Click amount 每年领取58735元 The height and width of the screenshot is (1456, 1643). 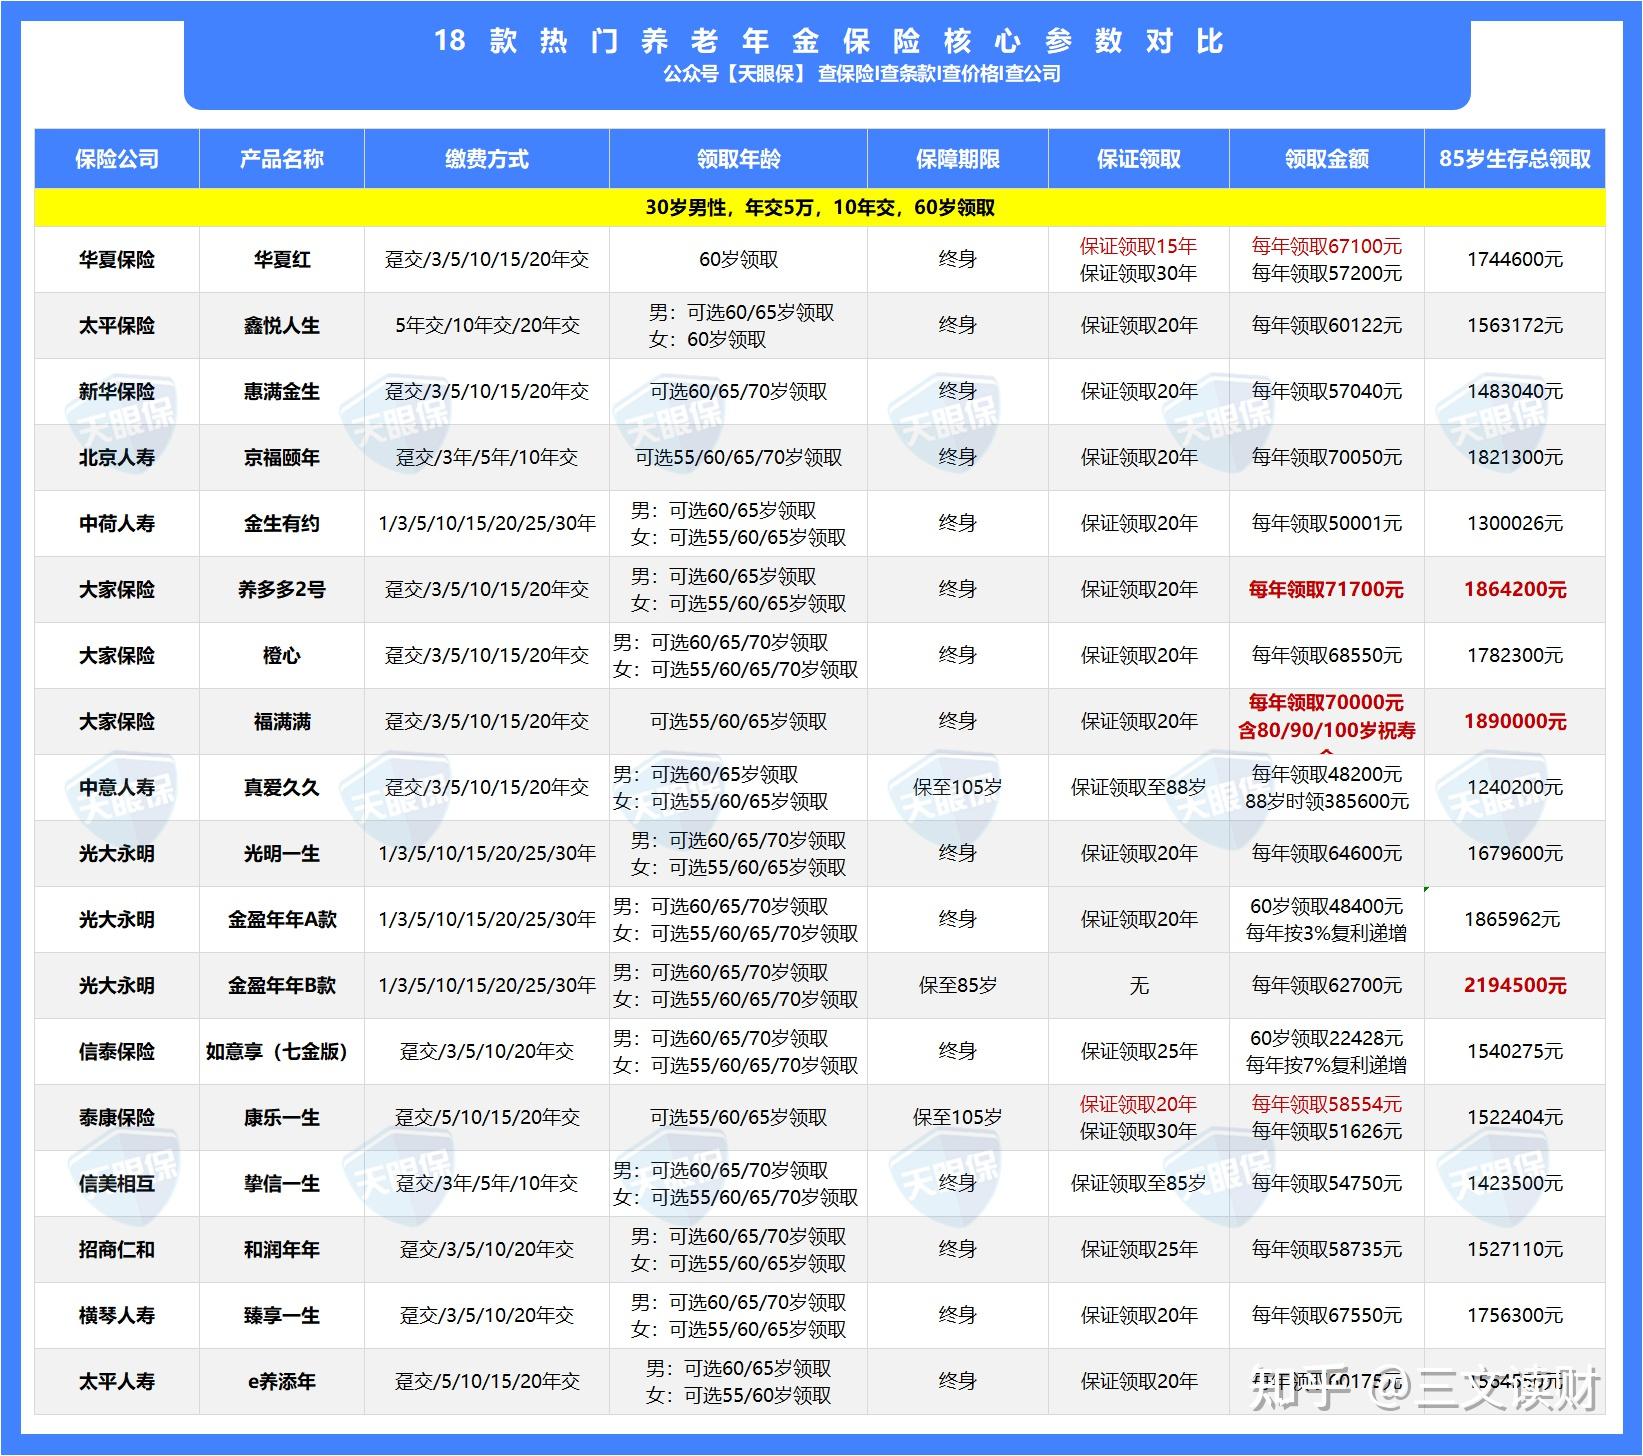point(1327,1250)
